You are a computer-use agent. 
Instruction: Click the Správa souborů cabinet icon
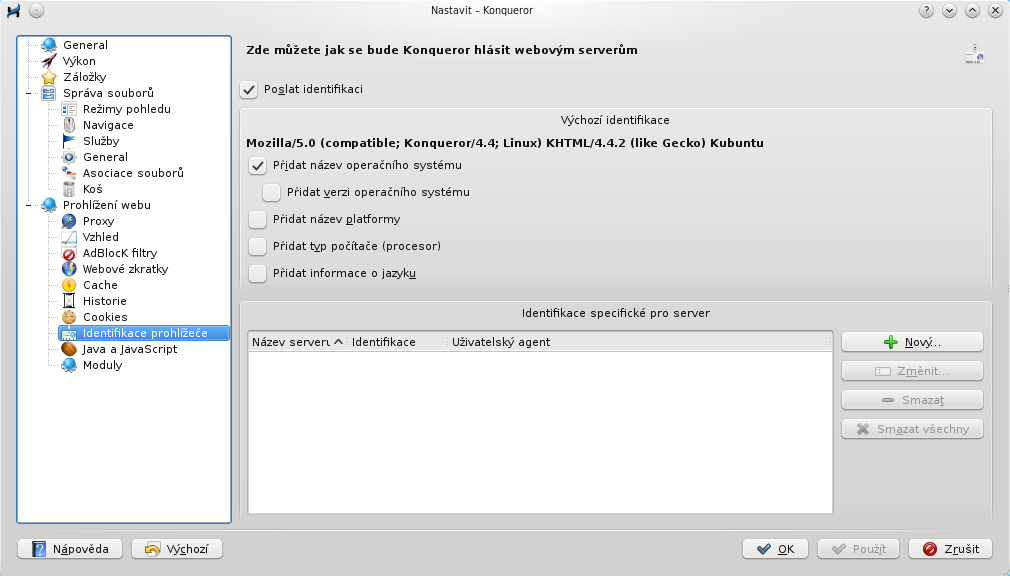[49, 93]
